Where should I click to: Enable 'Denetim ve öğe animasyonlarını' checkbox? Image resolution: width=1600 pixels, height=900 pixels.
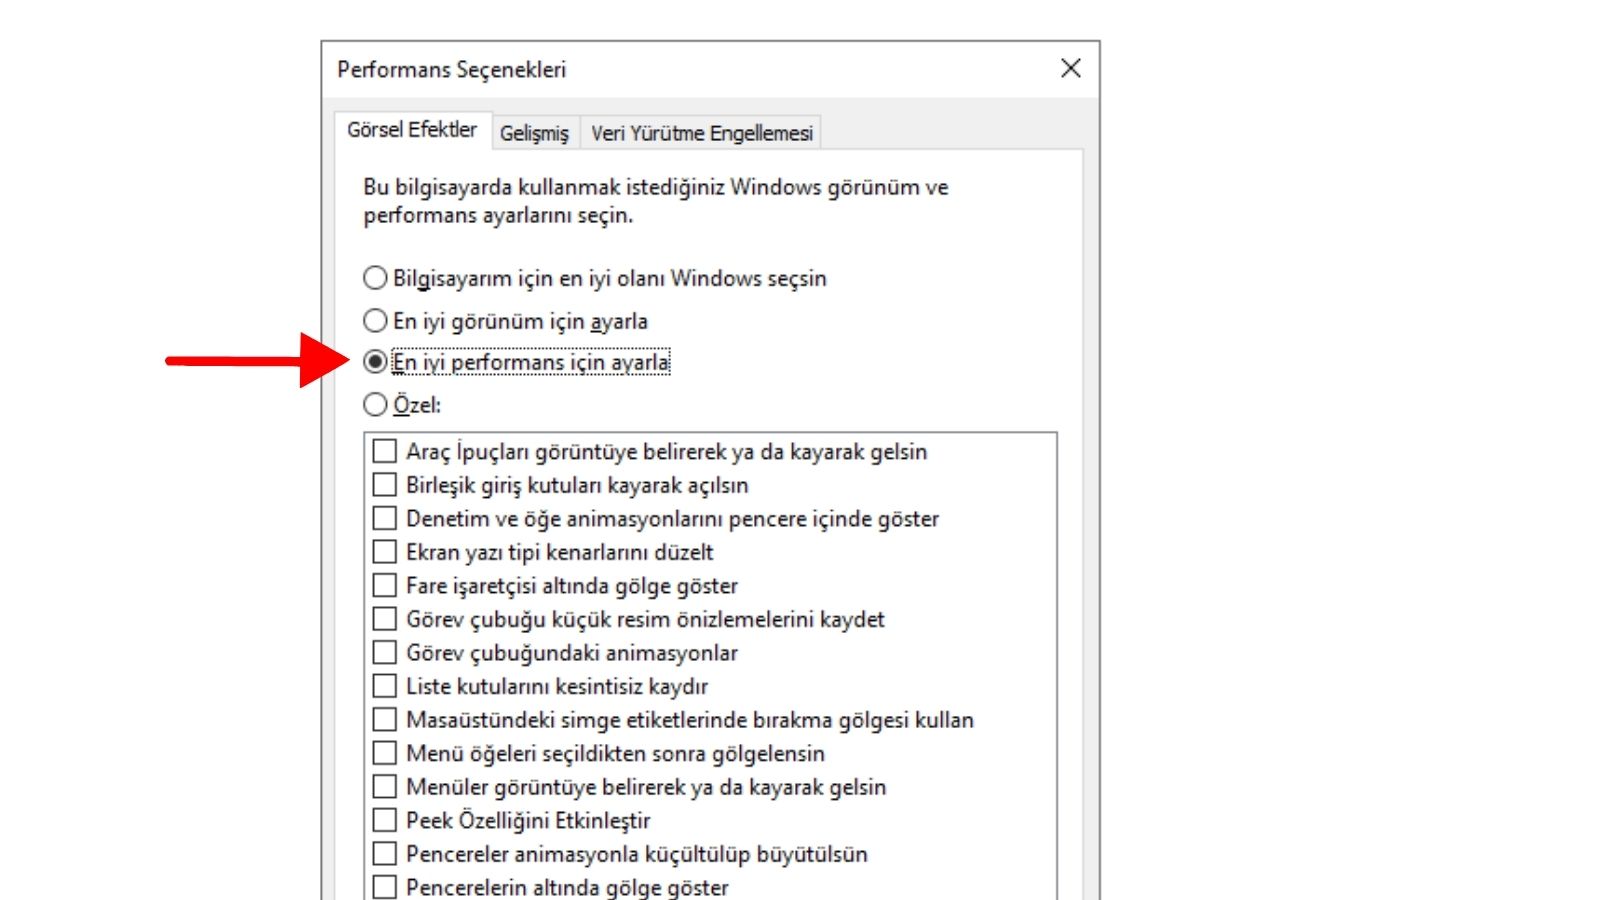(x=385, y=518)
